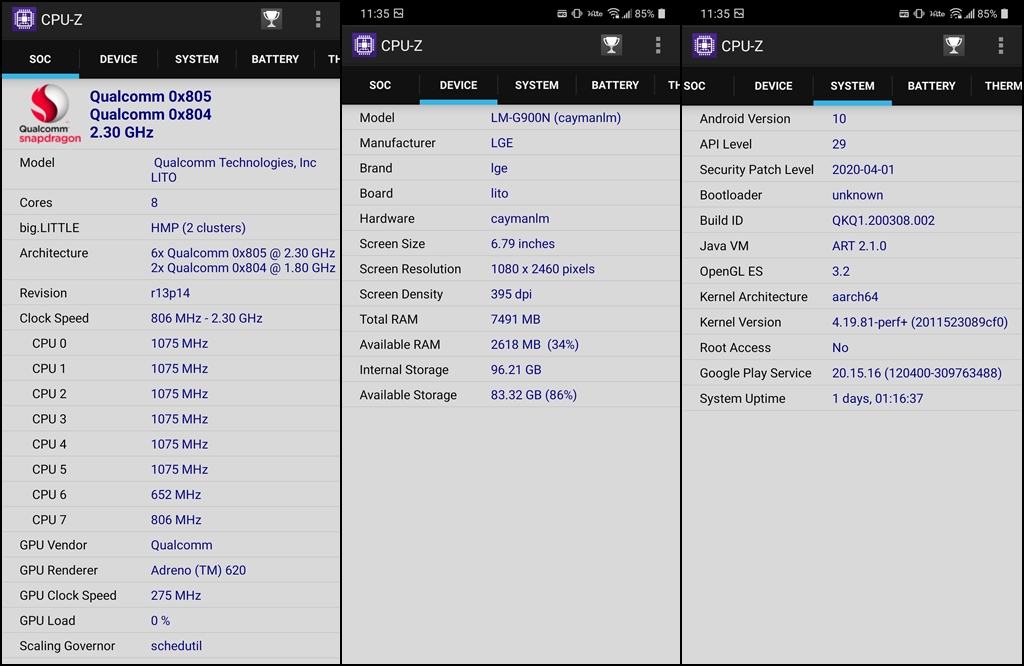Switch to the SYSTEM tab in the left panel
Screen dimensions: 1024x666
click(x=197, y=59)
